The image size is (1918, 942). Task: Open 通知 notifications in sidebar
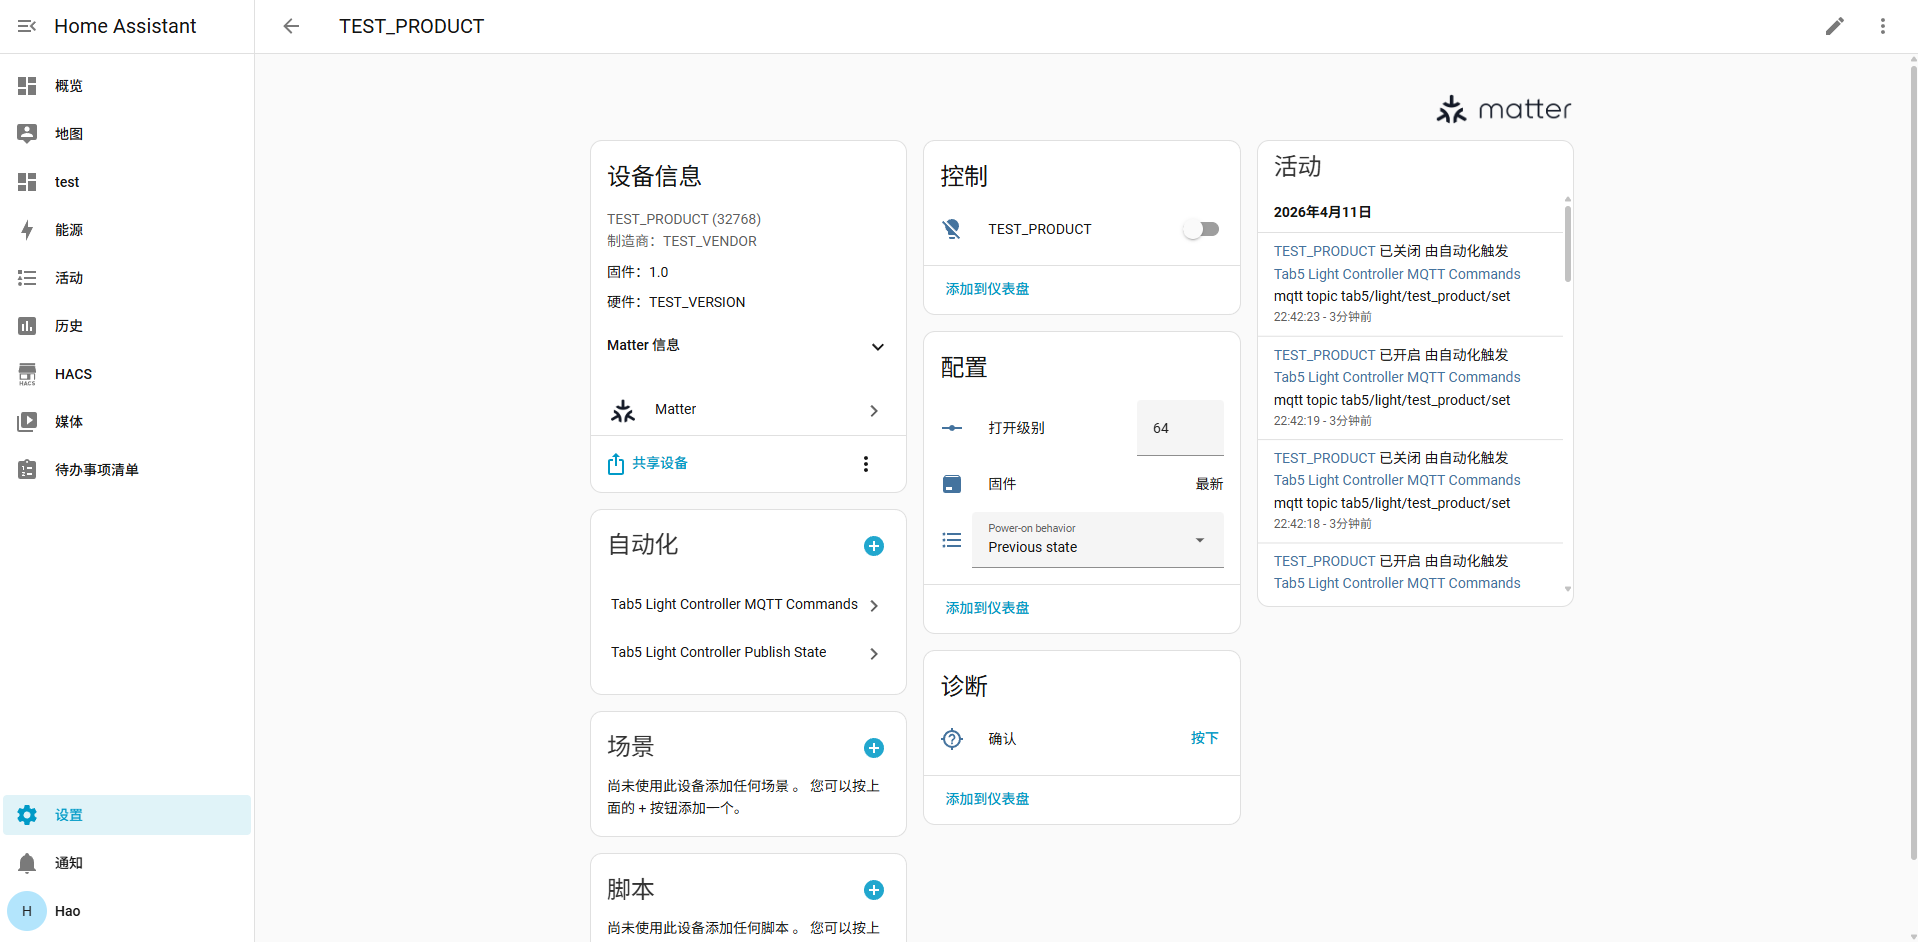pos(69,863)
